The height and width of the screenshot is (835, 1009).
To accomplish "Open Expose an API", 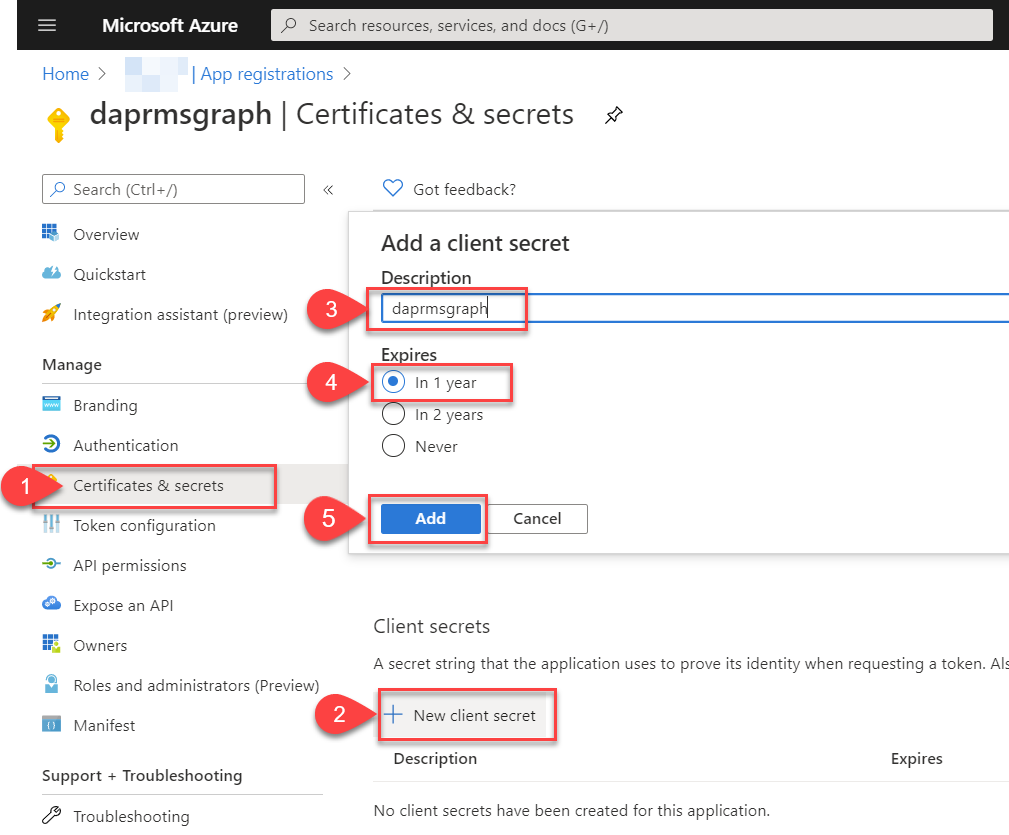I will tap(123, 605).
